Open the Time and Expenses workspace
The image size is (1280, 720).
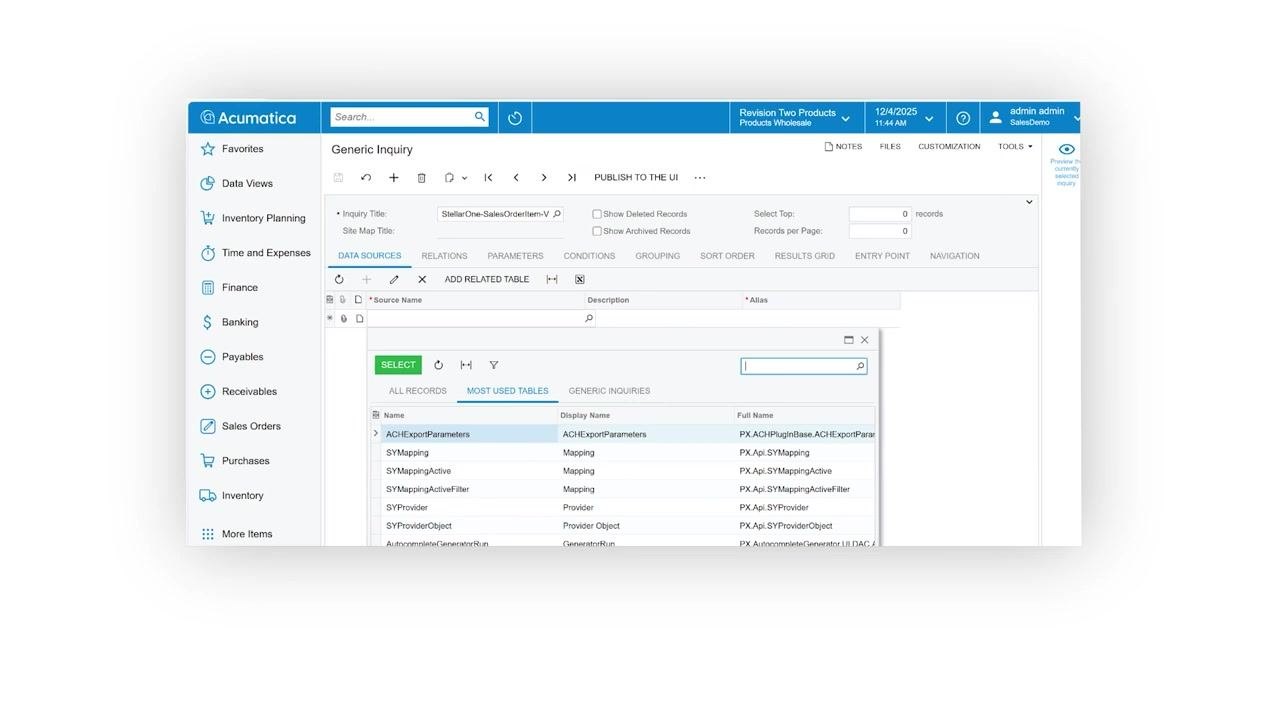(266, 253)
